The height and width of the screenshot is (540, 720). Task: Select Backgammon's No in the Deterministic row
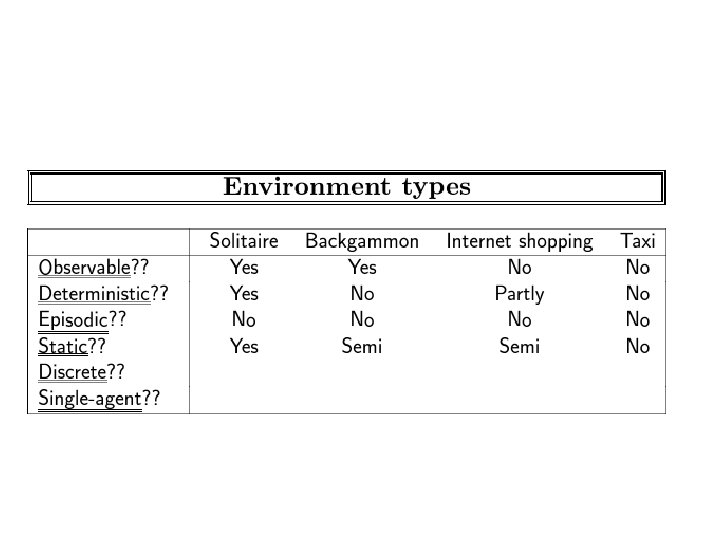point(362,294)
